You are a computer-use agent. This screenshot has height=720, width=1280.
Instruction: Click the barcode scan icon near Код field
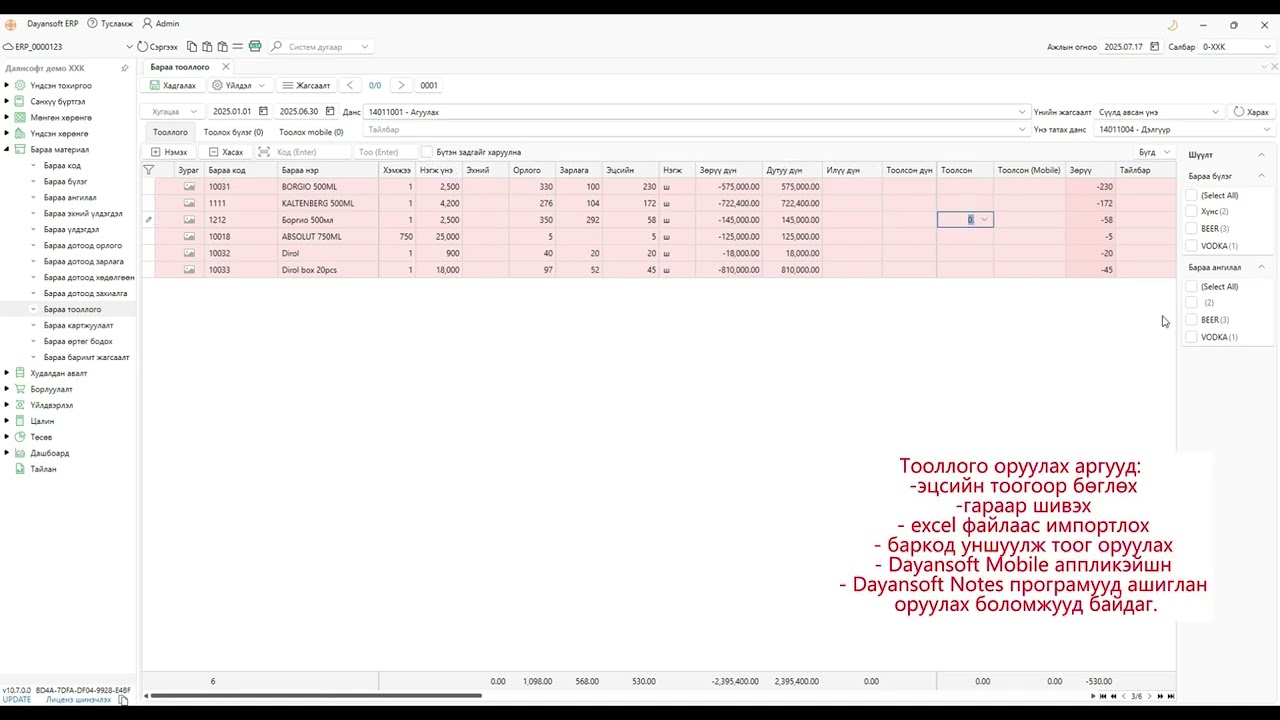264,152
